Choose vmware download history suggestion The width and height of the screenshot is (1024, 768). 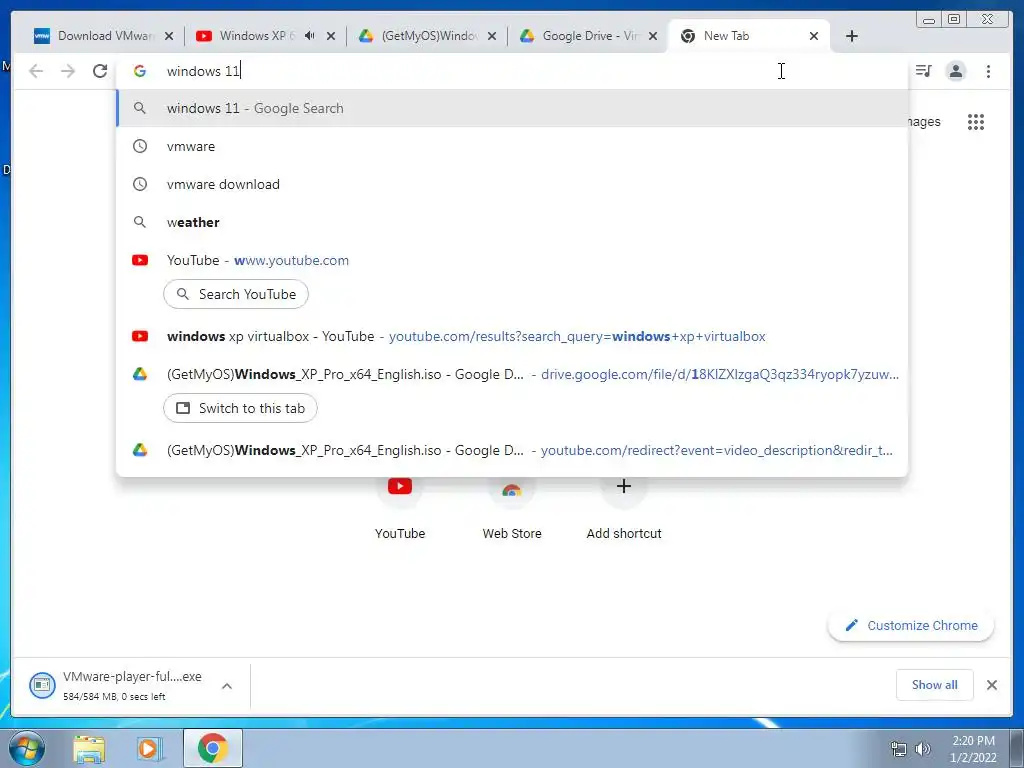click(513, 184)
